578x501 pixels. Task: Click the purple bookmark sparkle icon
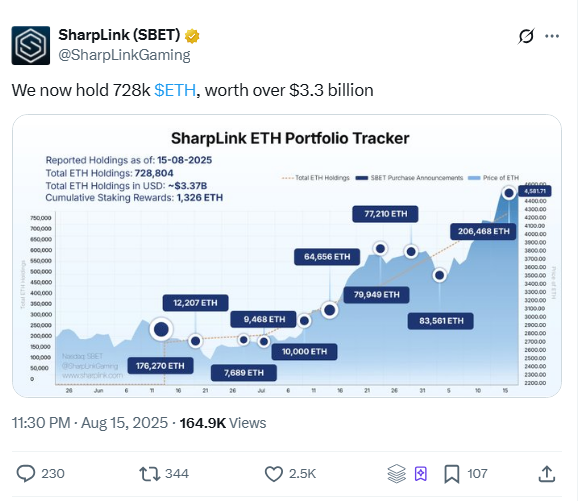pyautogui.click(x=421, y=474)
